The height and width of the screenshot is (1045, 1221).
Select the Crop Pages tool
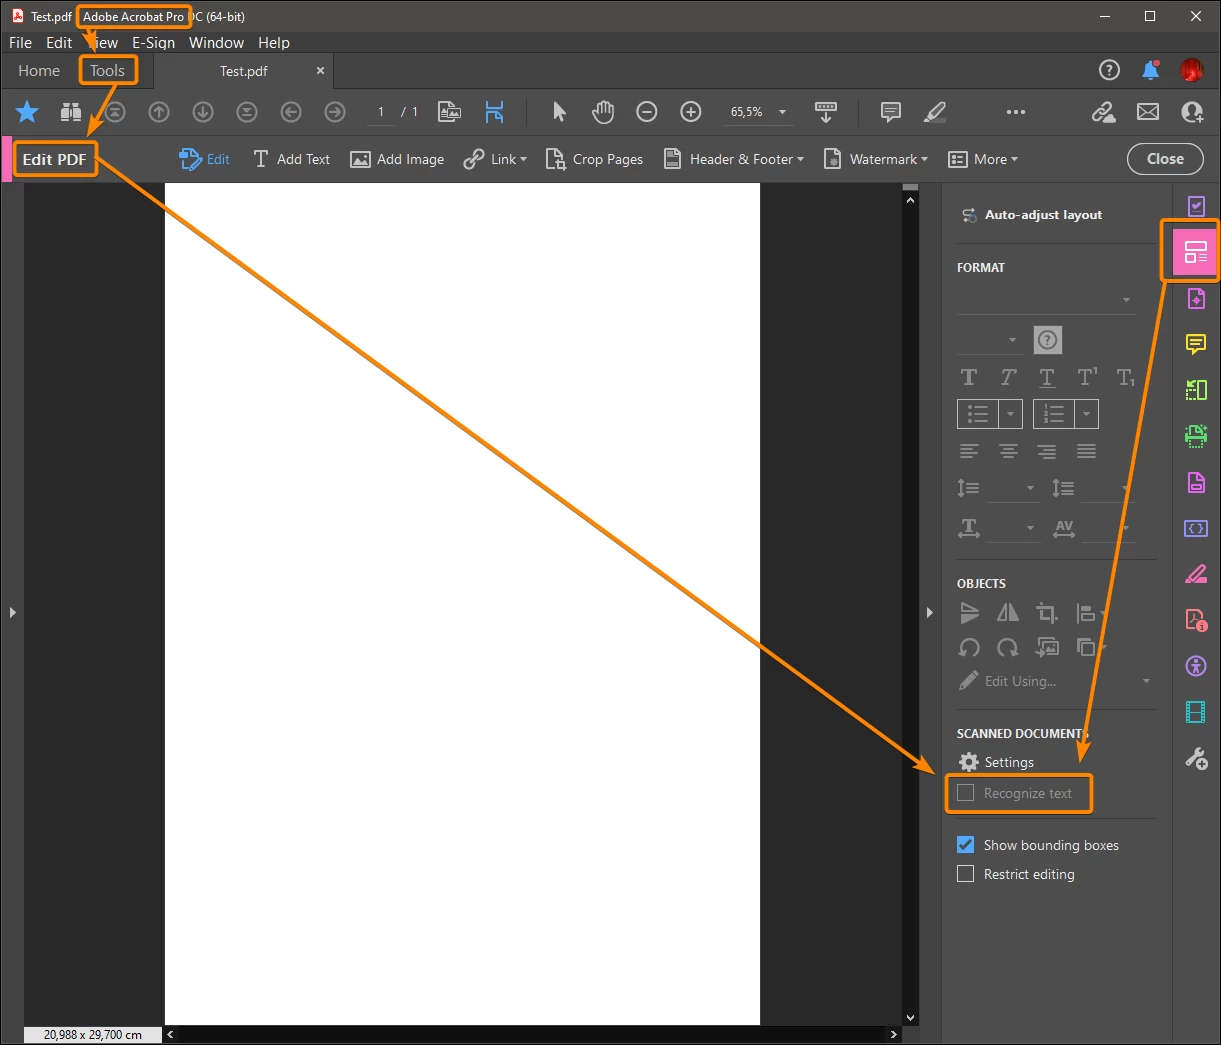(x=594, y=159)
